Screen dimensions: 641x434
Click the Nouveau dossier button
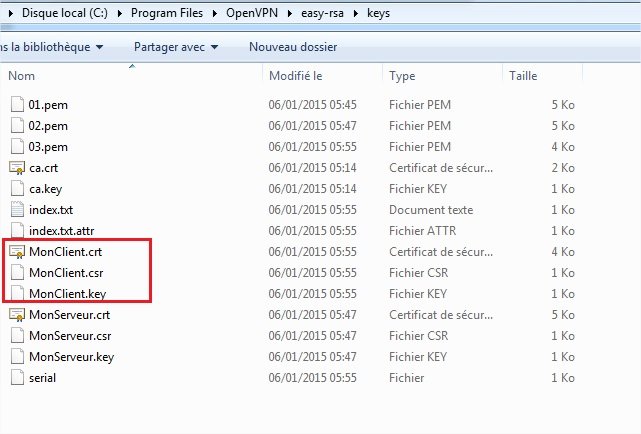coord(292,47)
